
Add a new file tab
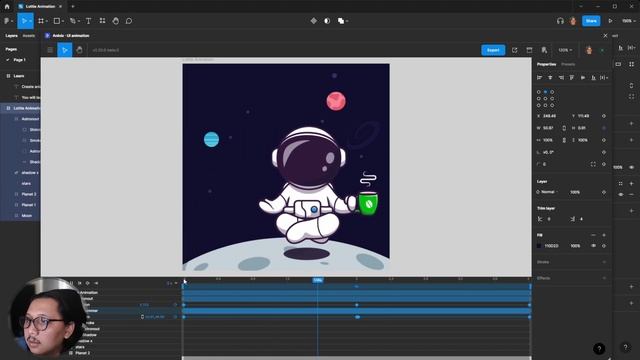pyautogui.click(x=73, y=7)
